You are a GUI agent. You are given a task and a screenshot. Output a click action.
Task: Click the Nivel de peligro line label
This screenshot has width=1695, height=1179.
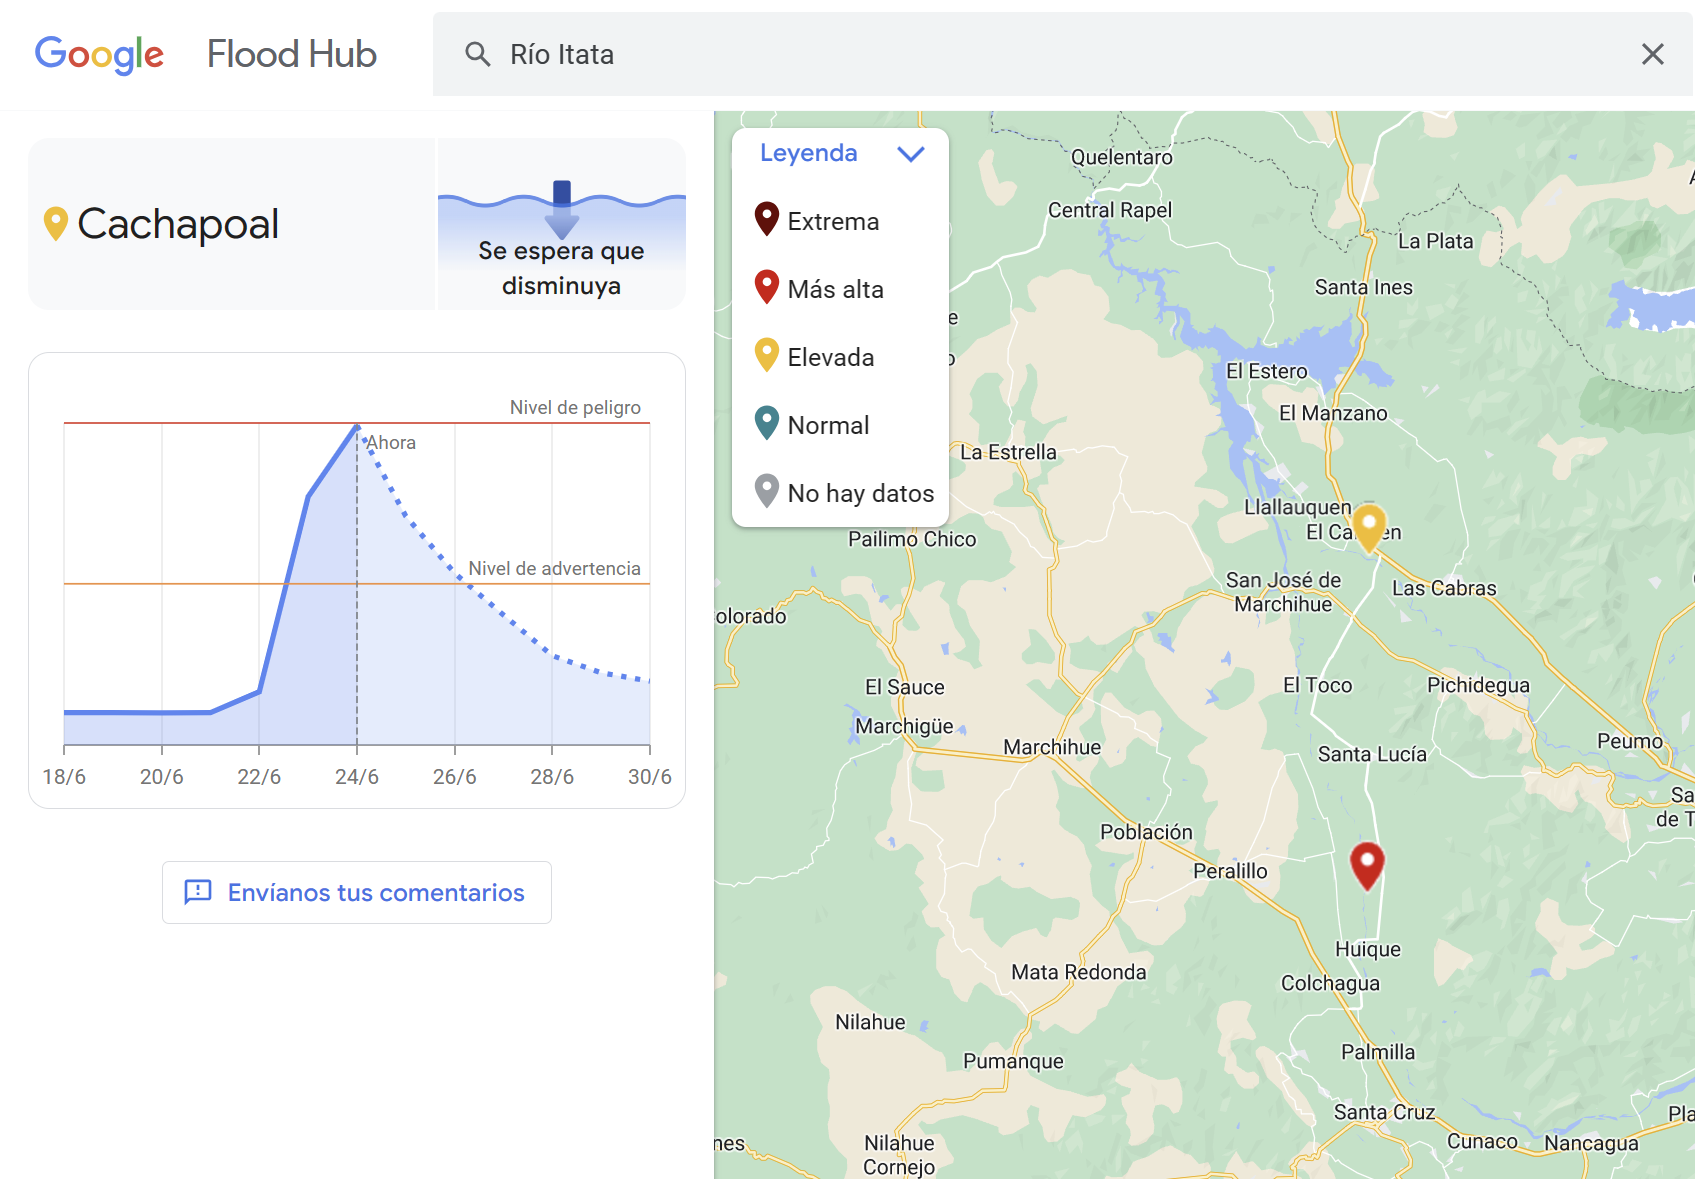click(x=575, y=407)
